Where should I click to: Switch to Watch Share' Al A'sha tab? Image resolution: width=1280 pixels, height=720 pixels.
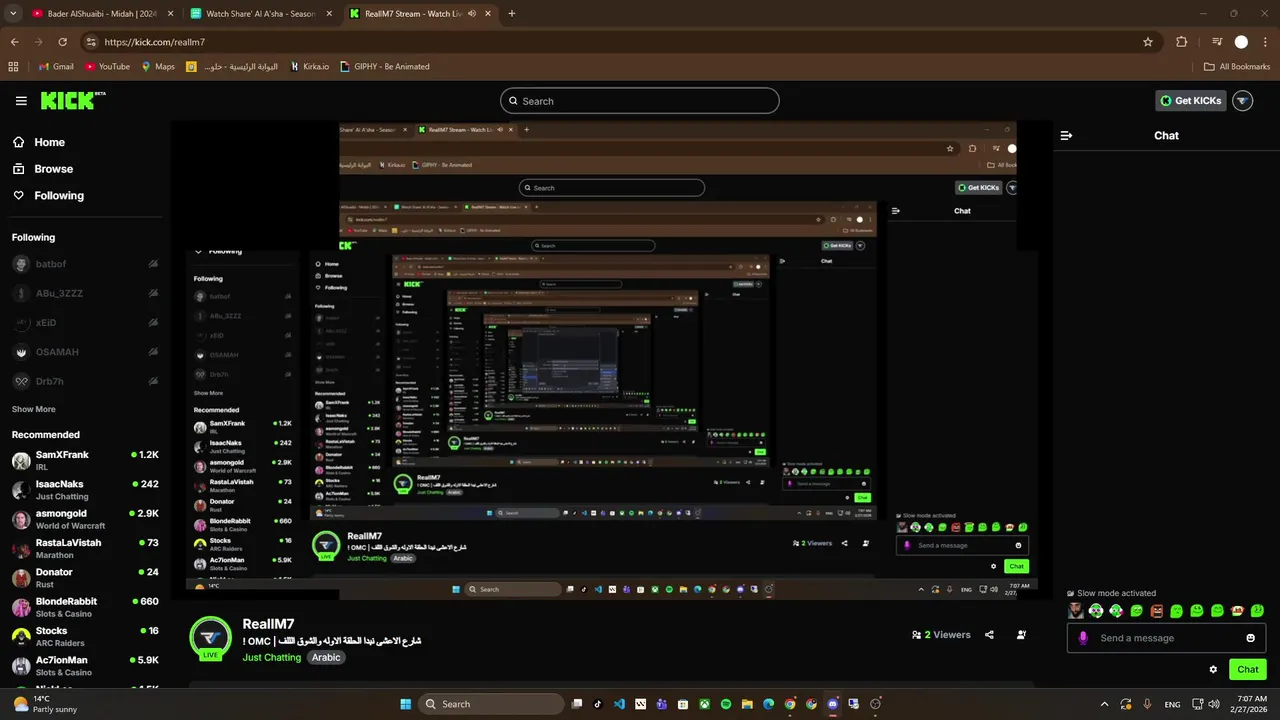tap(262, 14)
